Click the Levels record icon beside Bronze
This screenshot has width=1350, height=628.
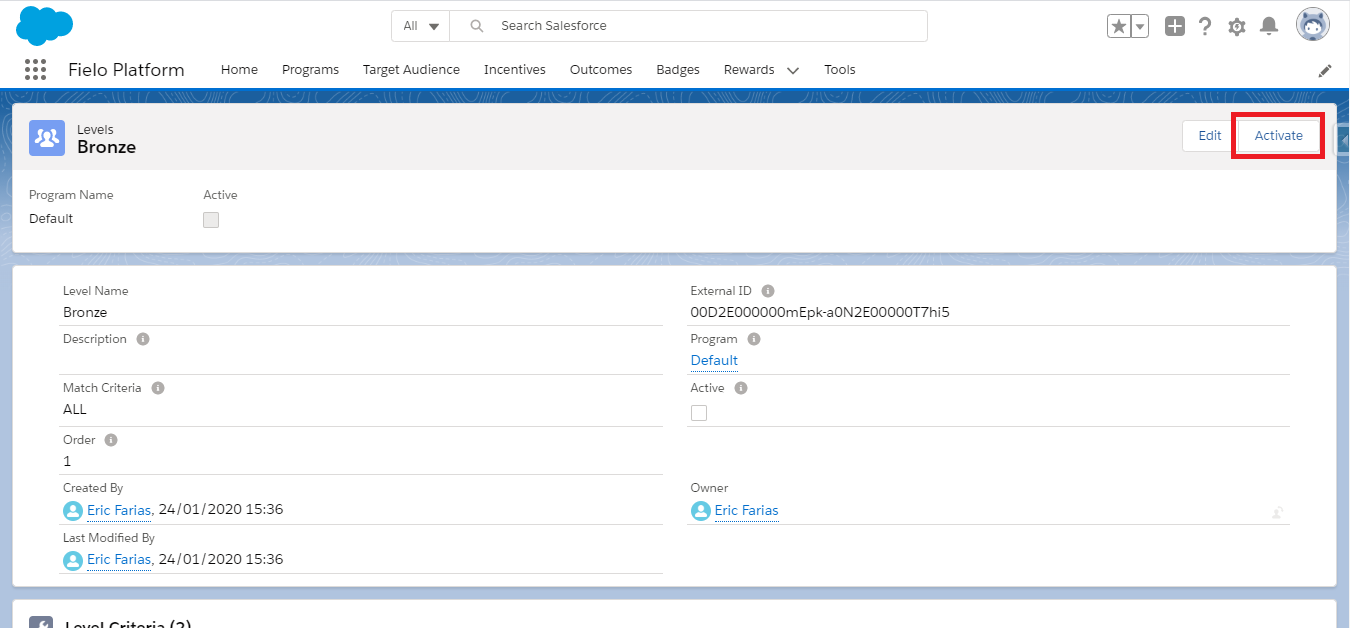tap(47, 138)
